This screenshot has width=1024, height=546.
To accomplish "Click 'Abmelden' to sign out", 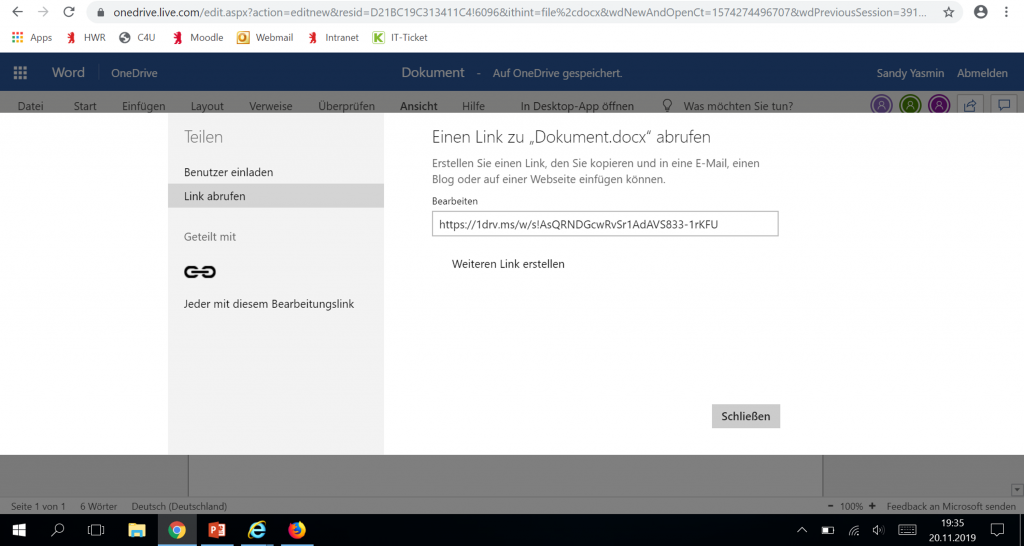I will tap(982, 73).
